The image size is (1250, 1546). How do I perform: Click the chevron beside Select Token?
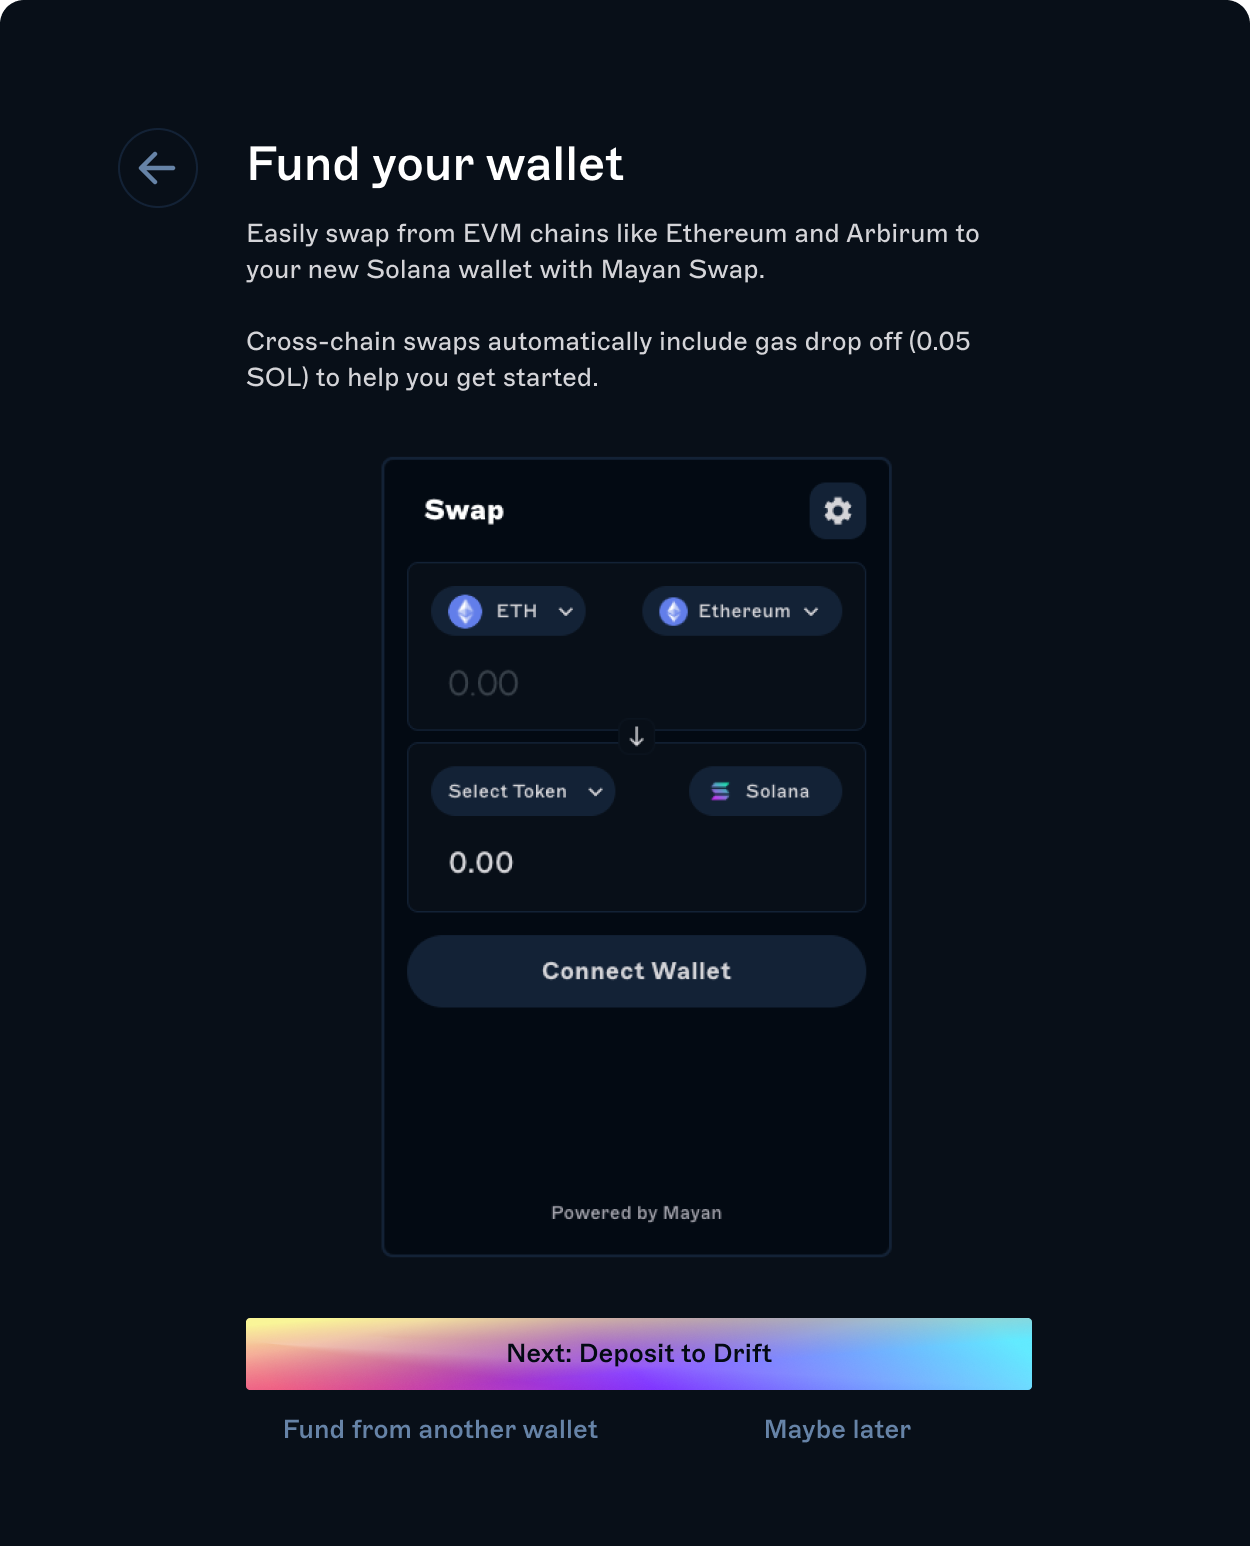click(596, 791)
